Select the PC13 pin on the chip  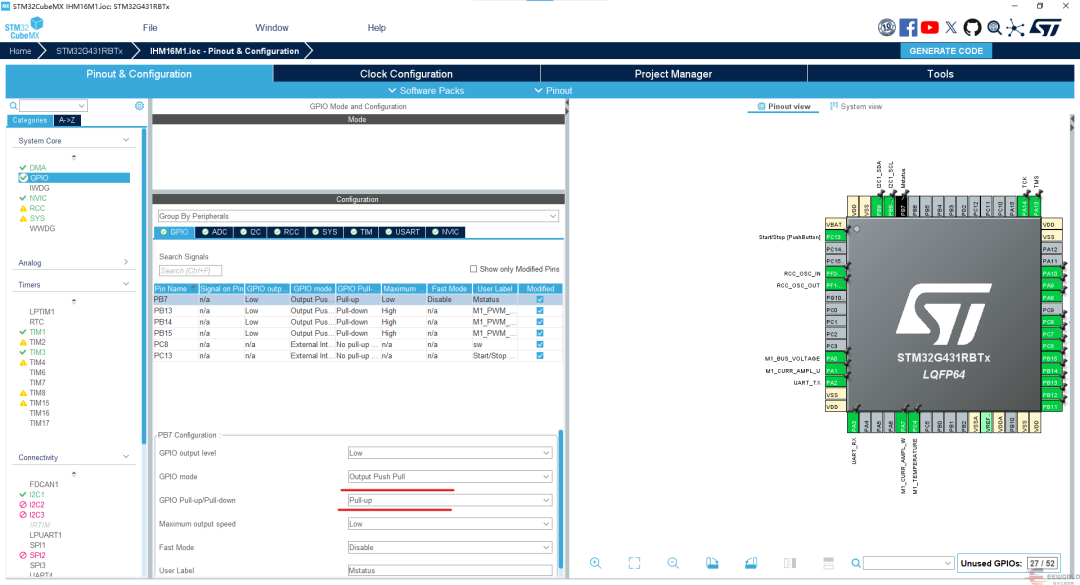click(x=835, y=237)
